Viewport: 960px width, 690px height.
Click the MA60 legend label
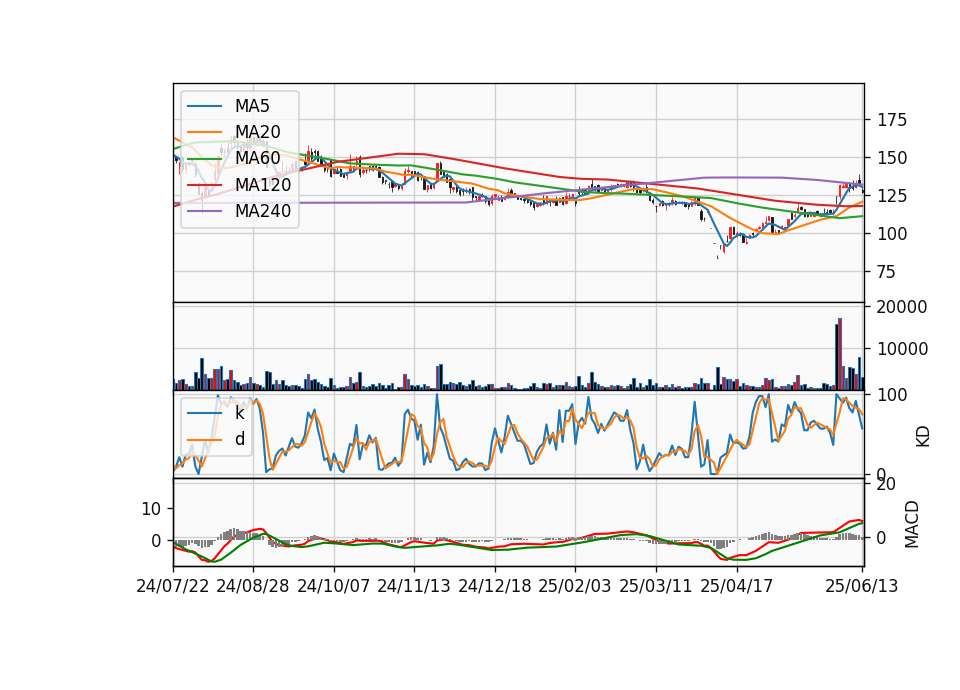(257, 158)
